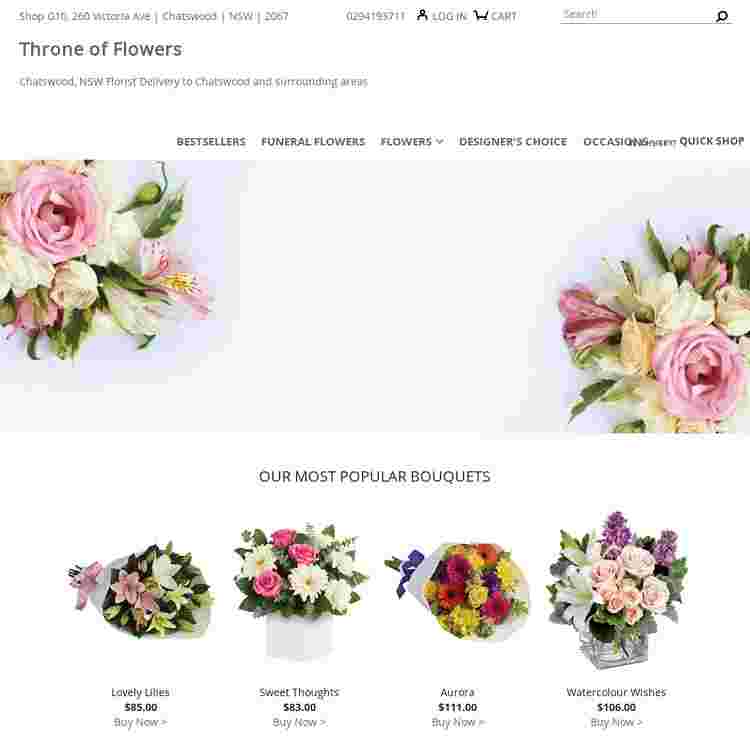The height and width of the screenshot is (750, 750).
Task: Click the Throne of Flowers site title
Action: click(x=100, y=49)
